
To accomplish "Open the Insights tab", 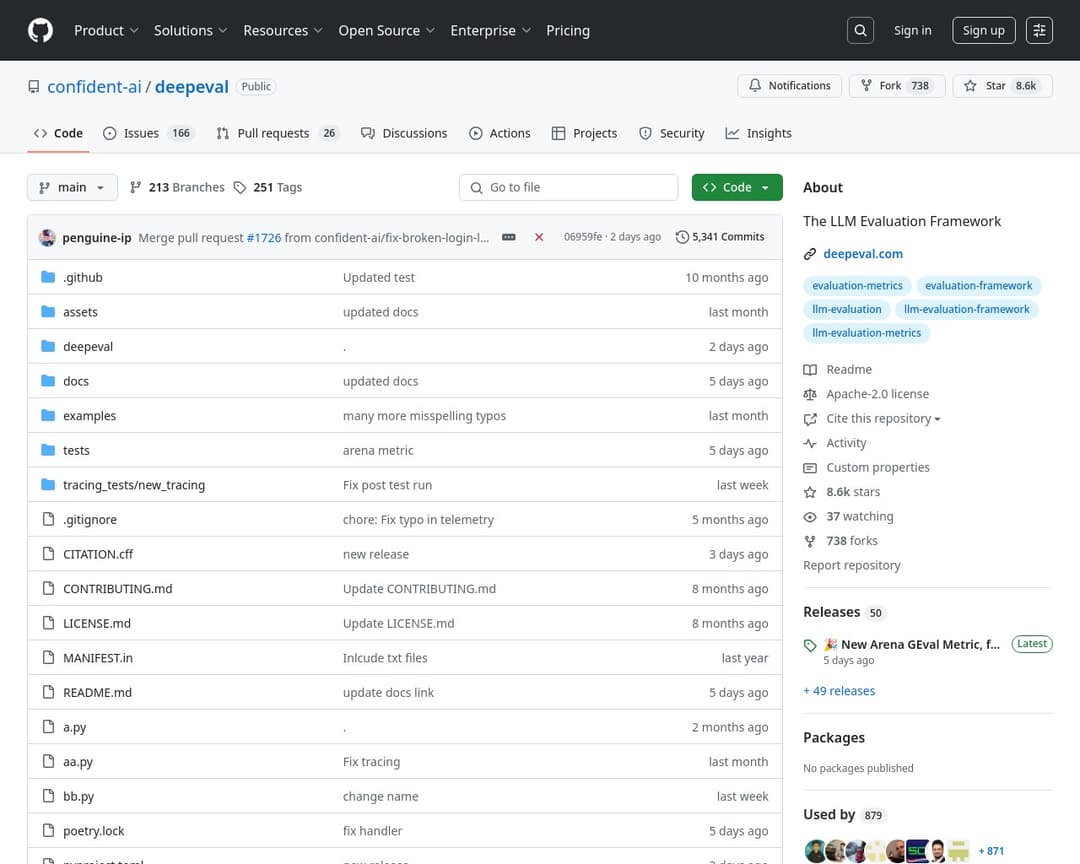I will pyautogui.click(x=758, y=133).
